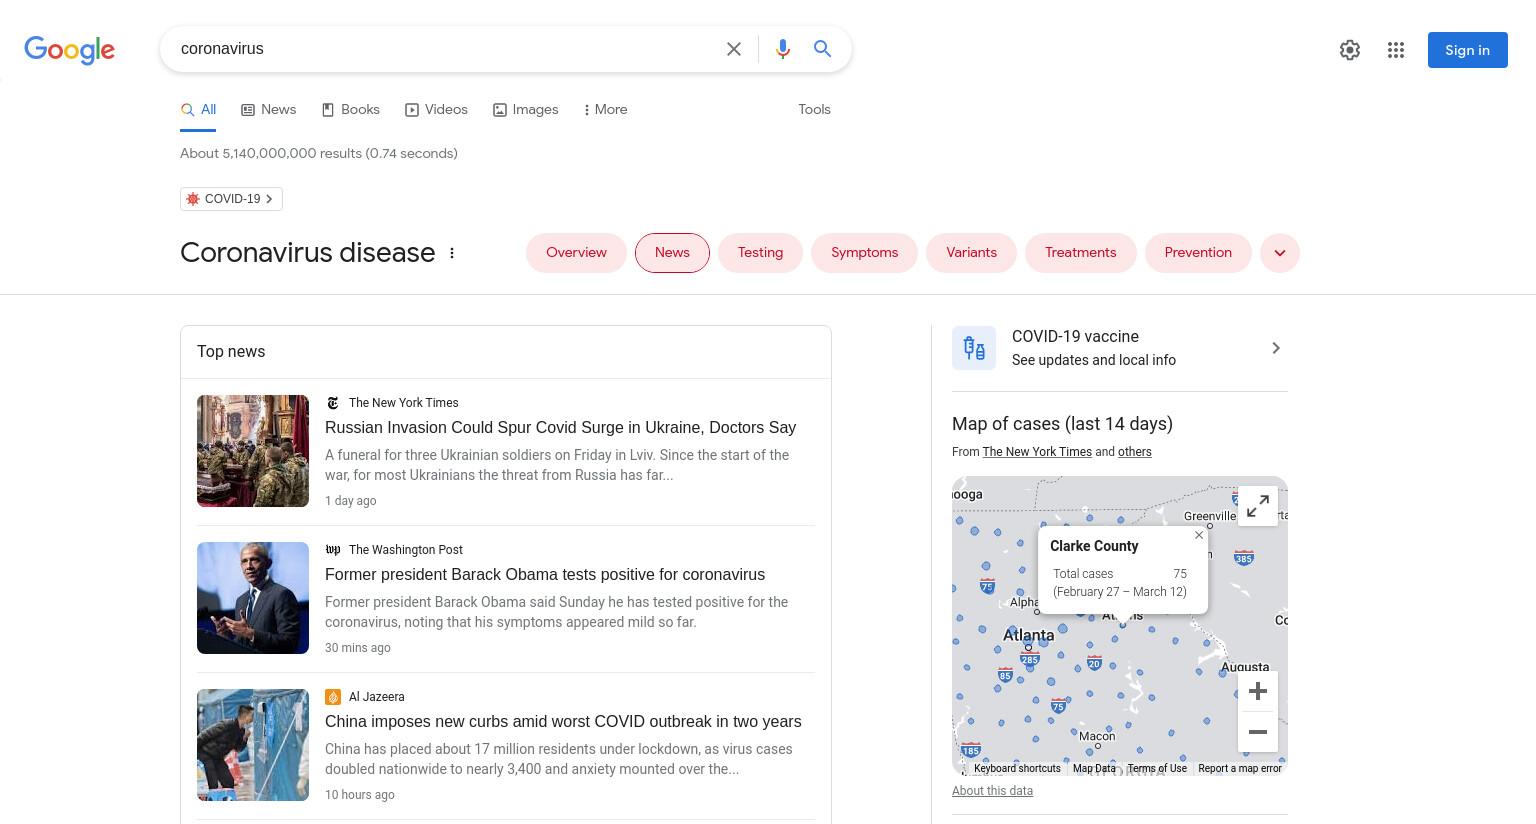The width and height of the screenshot is (1536, 824).
Task: Open Ukraine funeral news thumbnail
Action: point(253,451)
